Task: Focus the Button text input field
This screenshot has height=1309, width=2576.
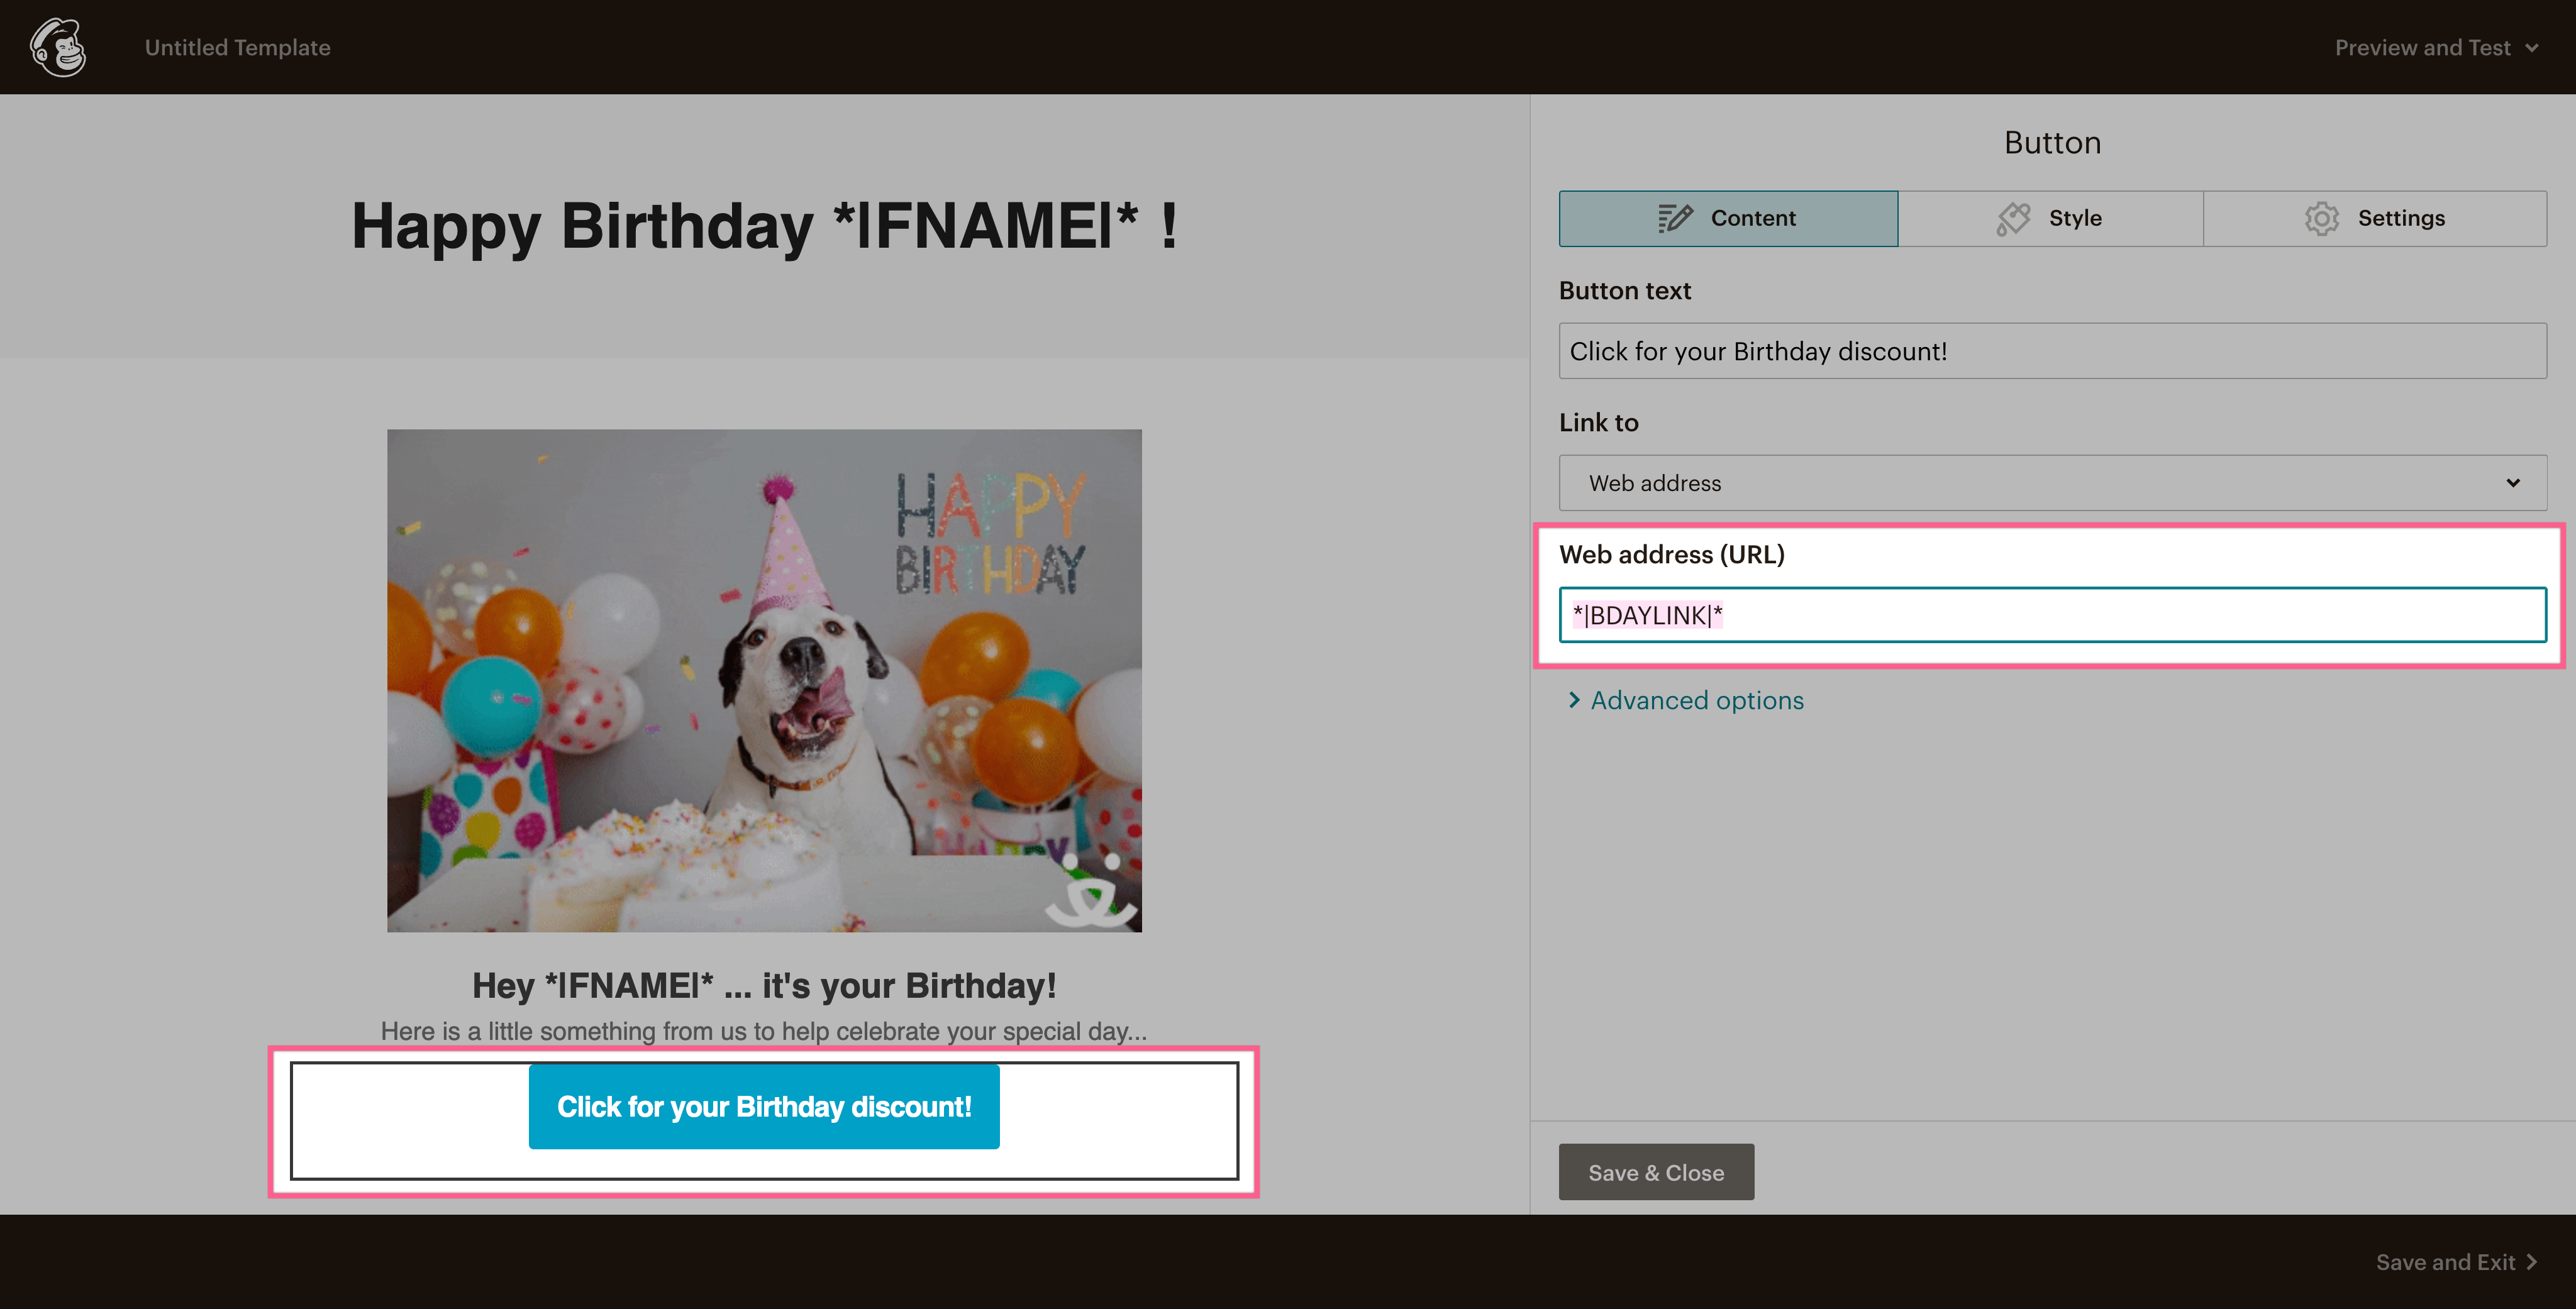Action: (2052, 351)
